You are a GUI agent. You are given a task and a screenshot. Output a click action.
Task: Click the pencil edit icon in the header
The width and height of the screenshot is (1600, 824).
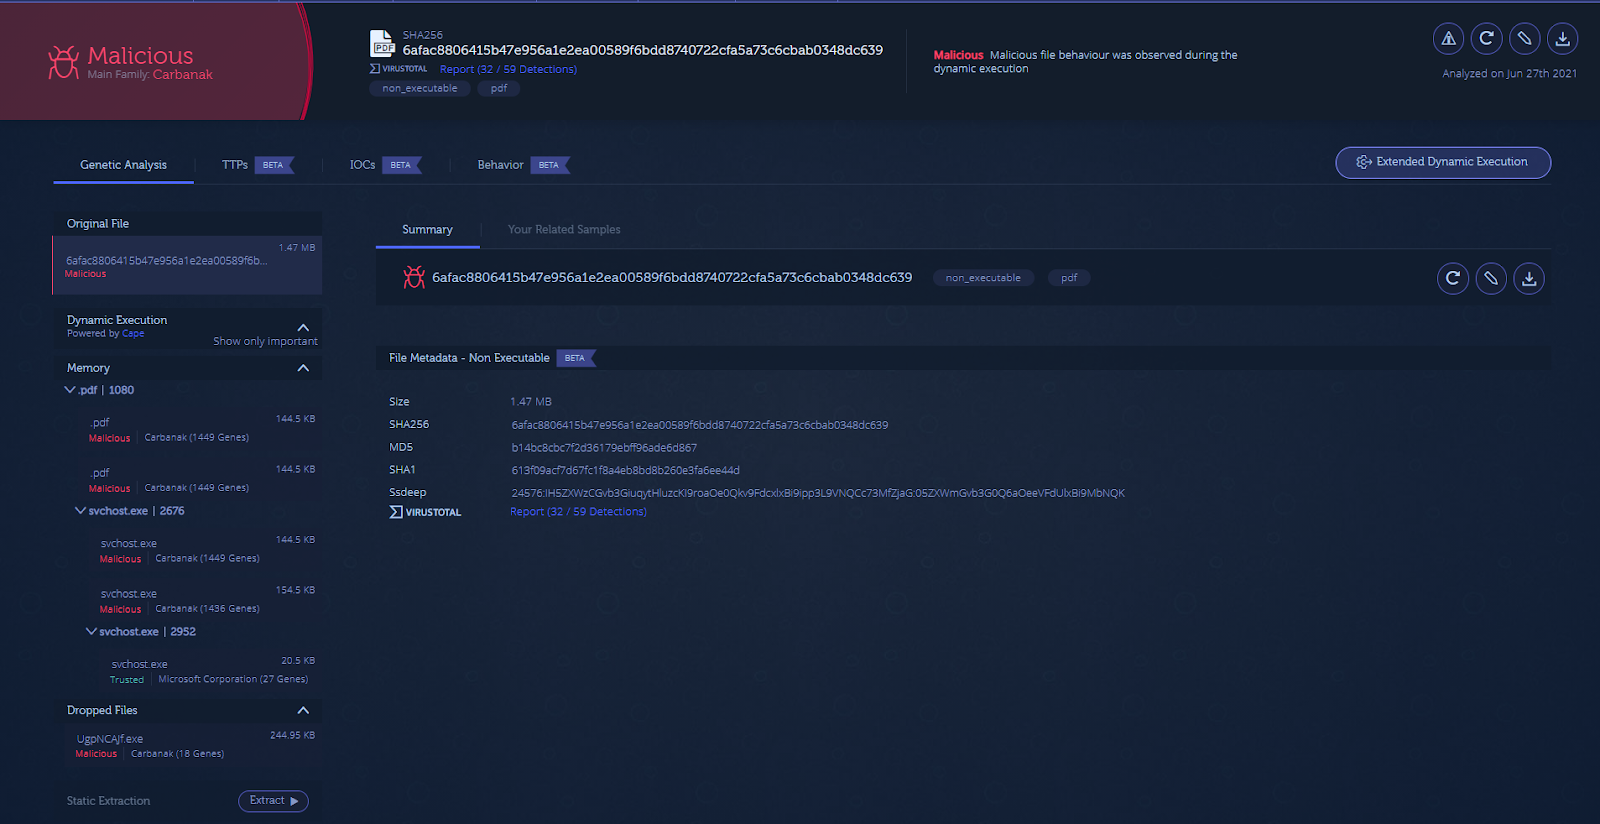coord(1524,39)
